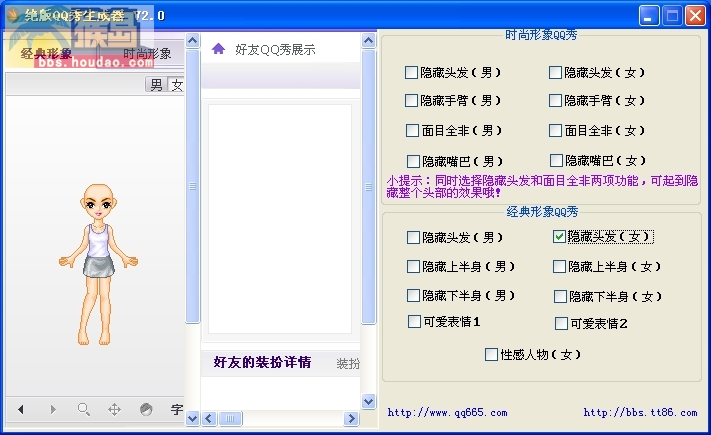Toggle 面目全非(女) checkbox
Screen dimensions: 711x435
tap(555, 131)
